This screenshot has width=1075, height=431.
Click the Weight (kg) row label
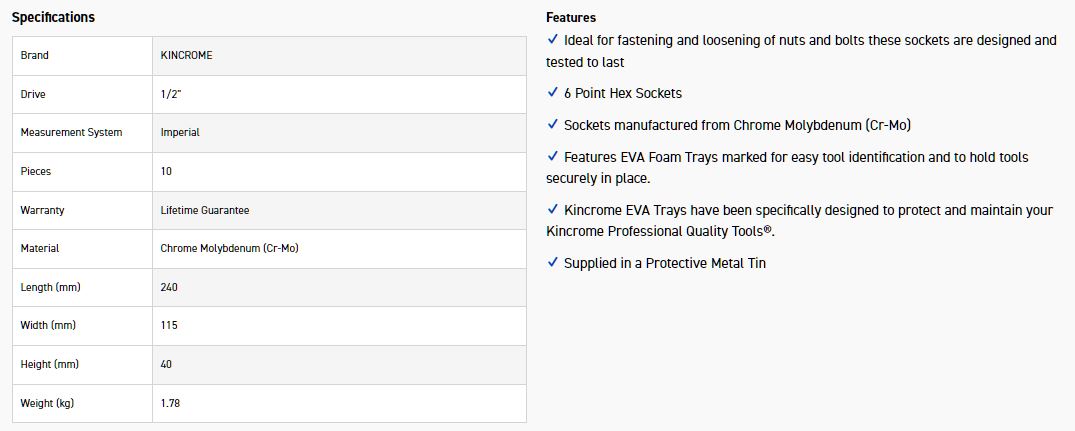[x=47, y=403]
